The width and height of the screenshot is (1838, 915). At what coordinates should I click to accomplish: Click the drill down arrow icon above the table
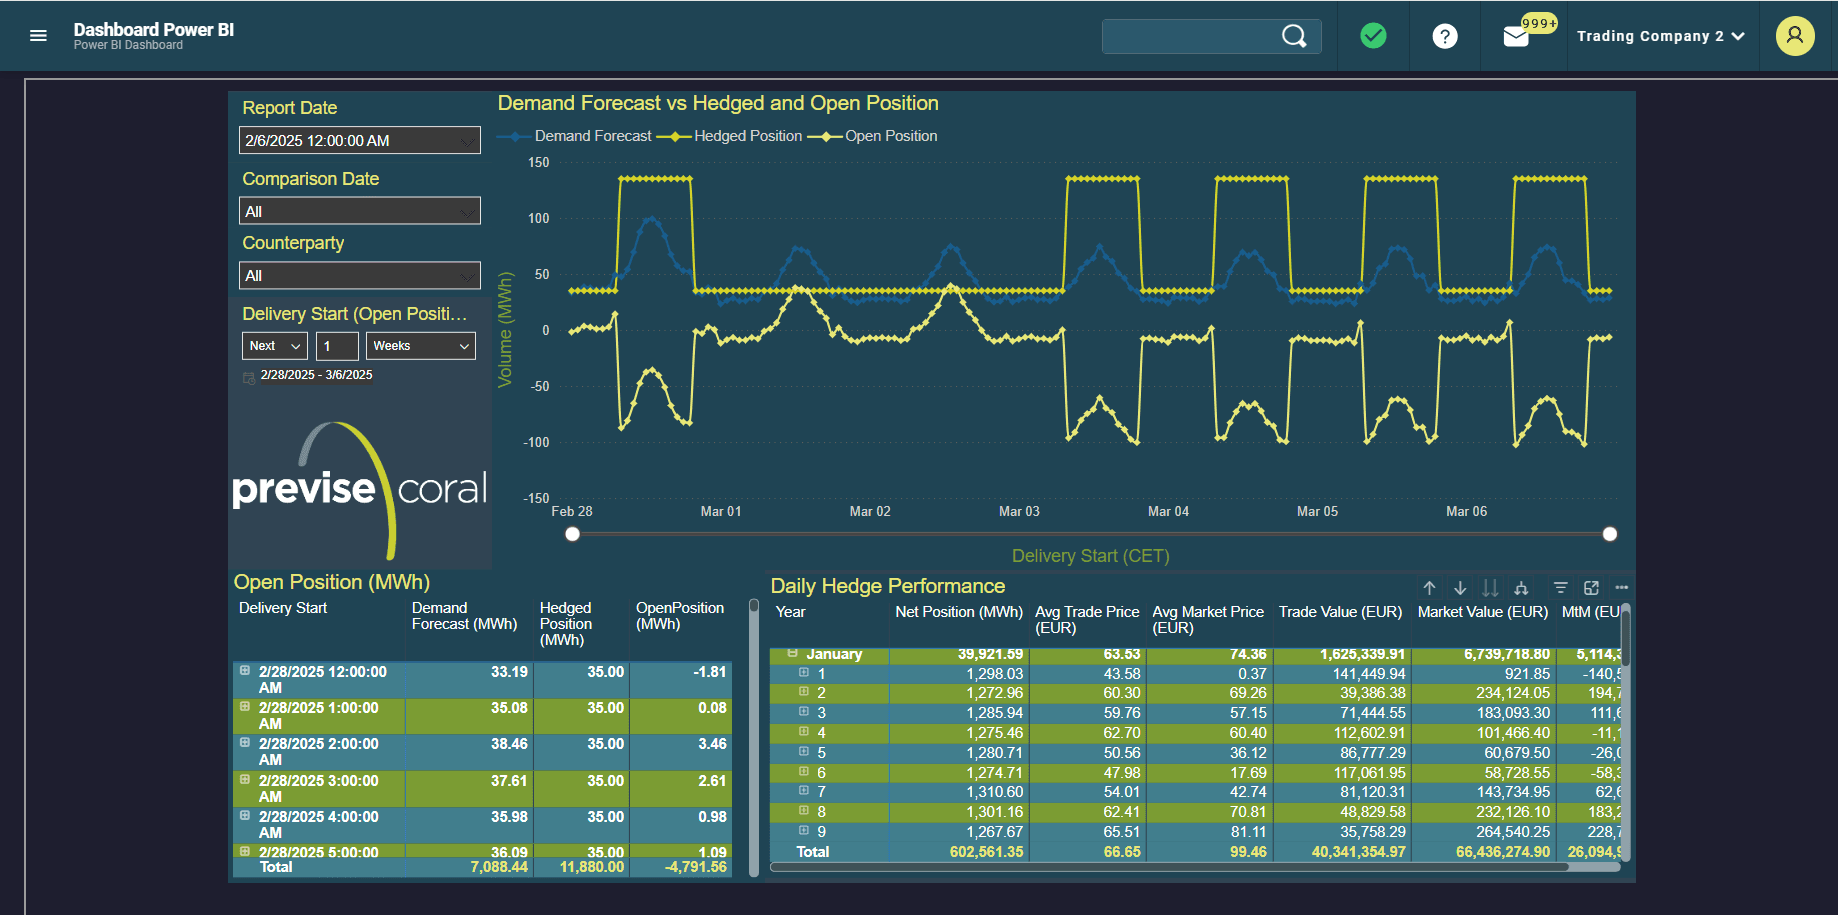coord(1460,588)
